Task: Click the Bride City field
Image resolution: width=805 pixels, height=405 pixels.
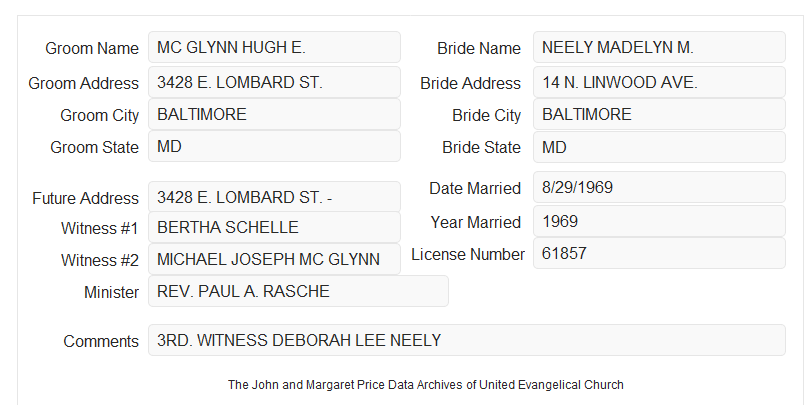Action: point(659,114)
